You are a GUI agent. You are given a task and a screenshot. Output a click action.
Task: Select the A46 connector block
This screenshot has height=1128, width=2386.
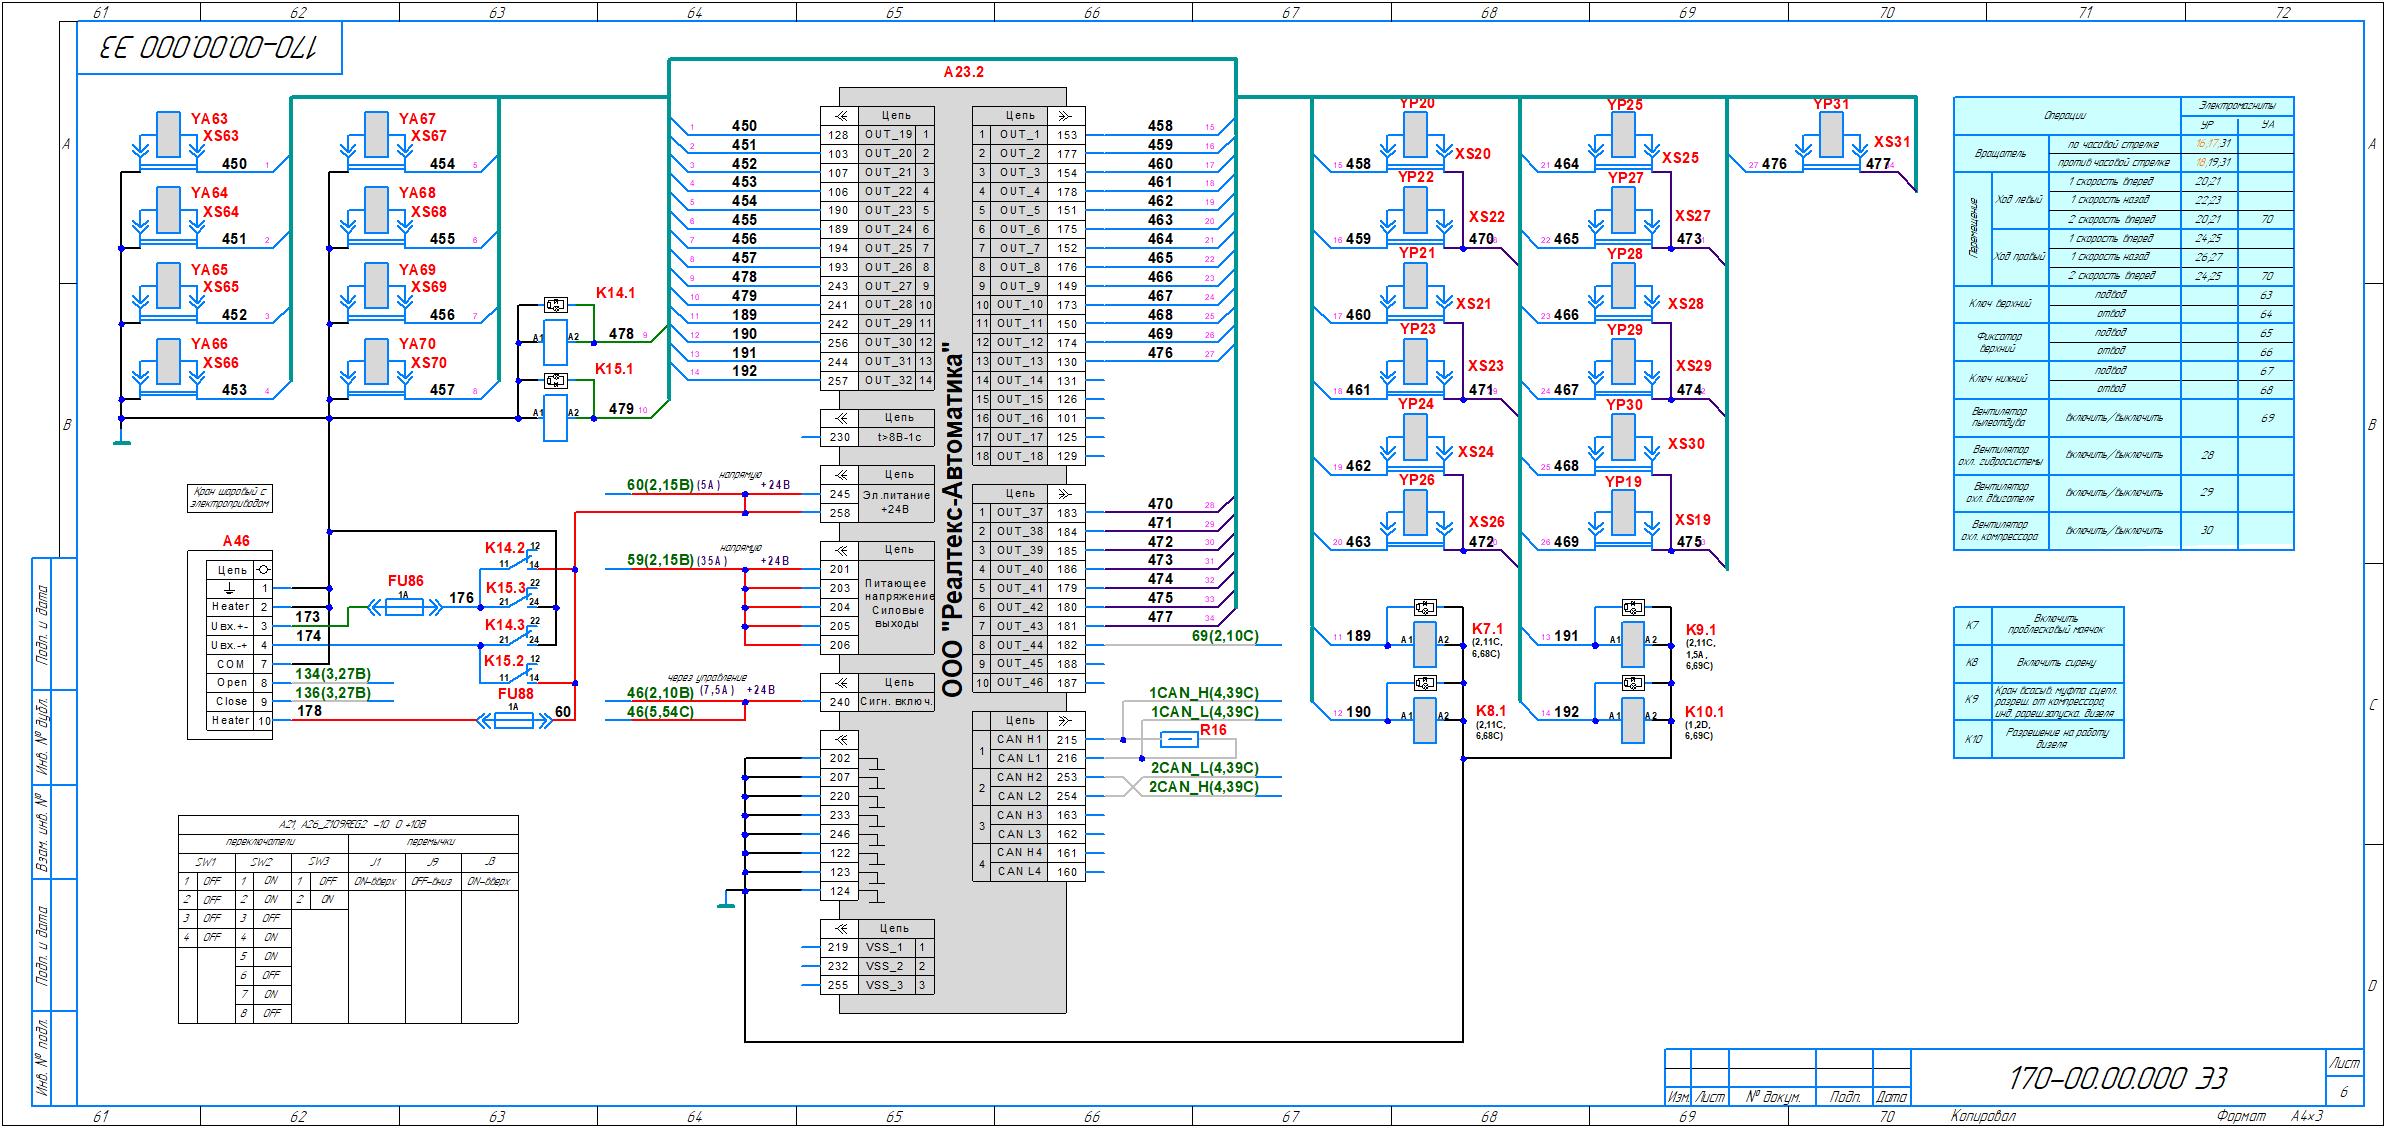click(x=230, y=645)
